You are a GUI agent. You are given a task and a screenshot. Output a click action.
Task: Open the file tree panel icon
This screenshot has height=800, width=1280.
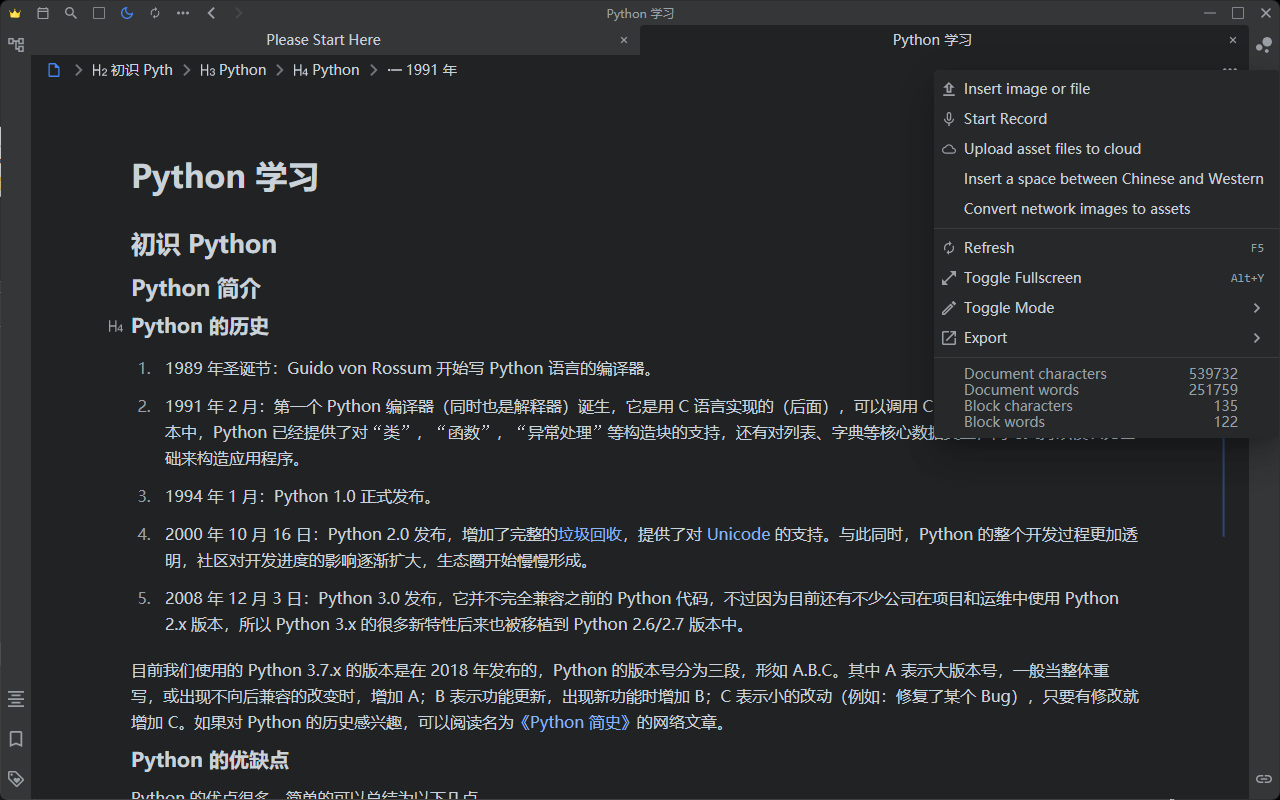(x=15, y=45)
